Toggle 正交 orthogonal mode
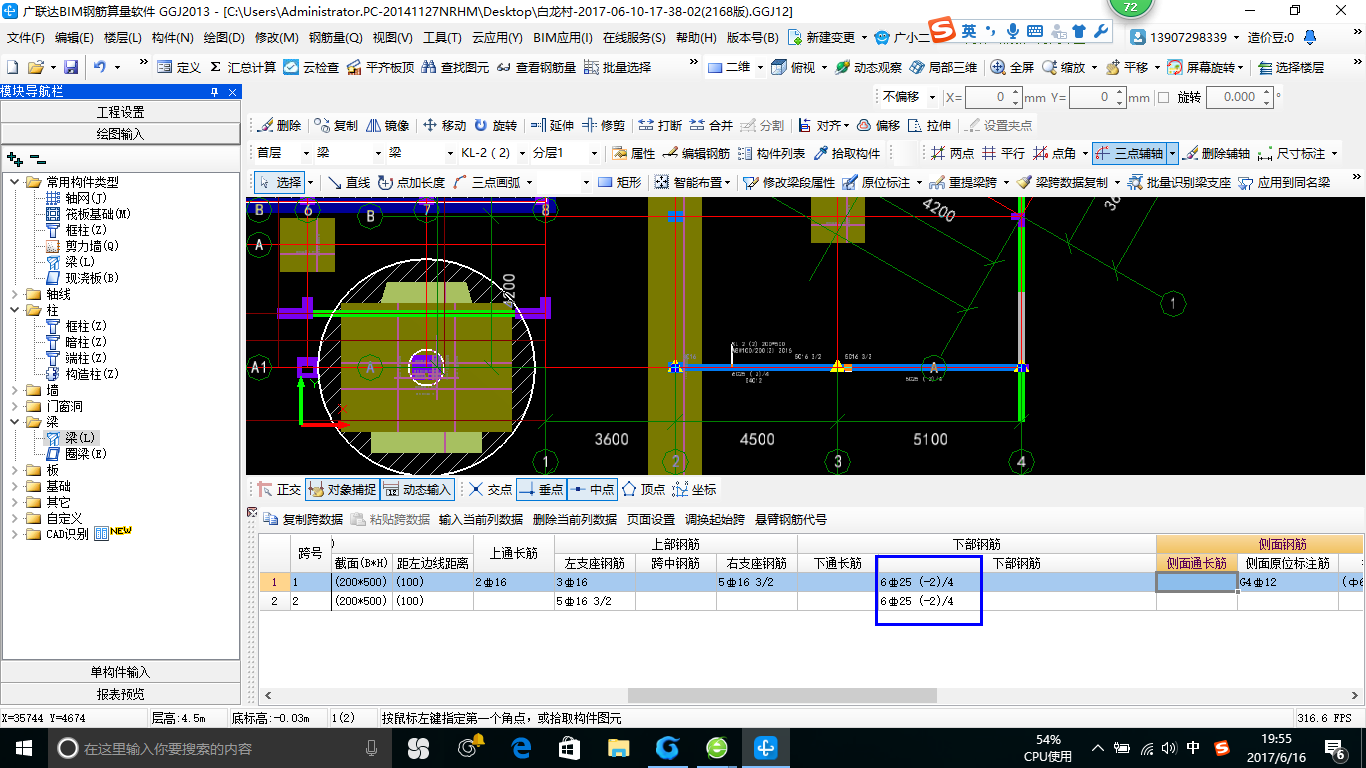Screen dimensions: 1366x768 [x=279, y=489]
